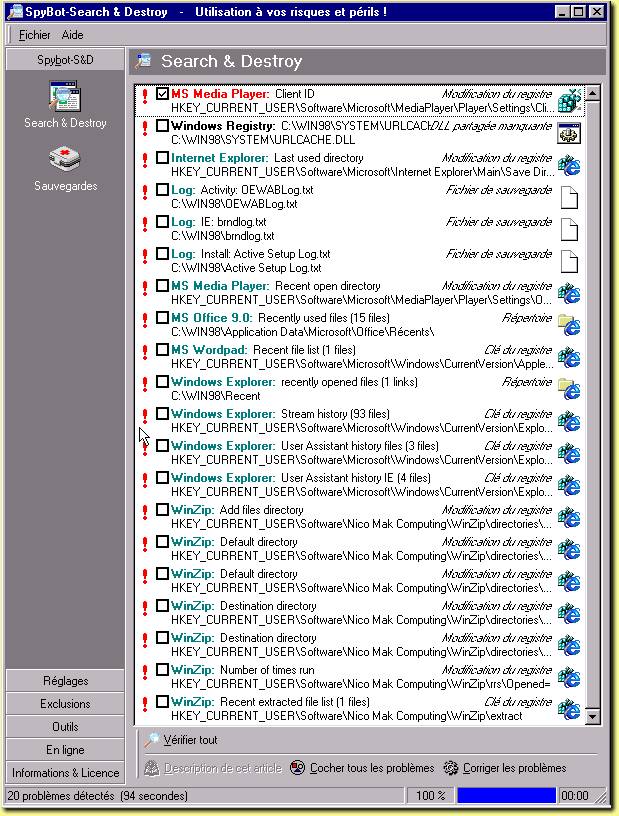Click the folder icon on MS Office 9.0 row
Viewport: 619px width, 816px height.
(569, 326)
